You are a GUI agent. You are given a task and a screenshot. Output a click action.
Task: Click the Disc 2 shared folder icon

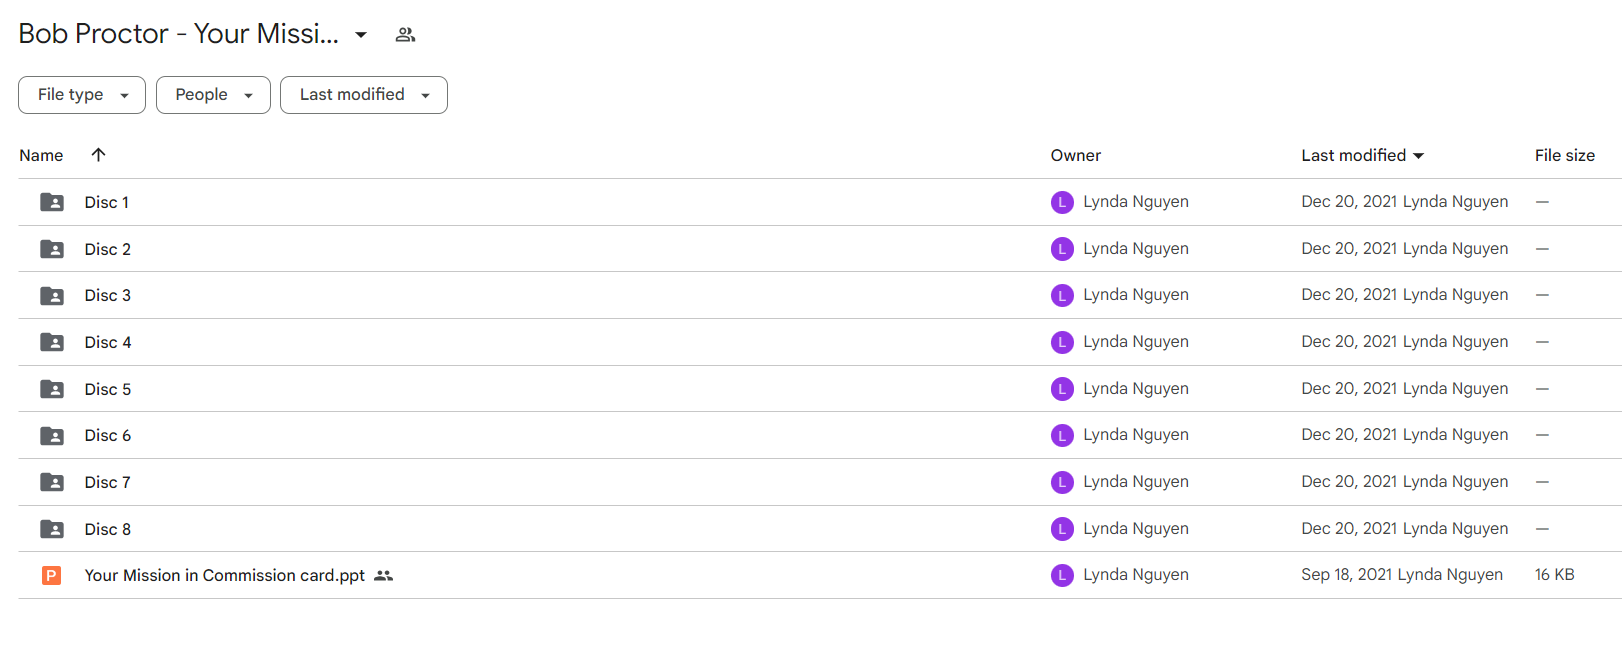[52, 249]
